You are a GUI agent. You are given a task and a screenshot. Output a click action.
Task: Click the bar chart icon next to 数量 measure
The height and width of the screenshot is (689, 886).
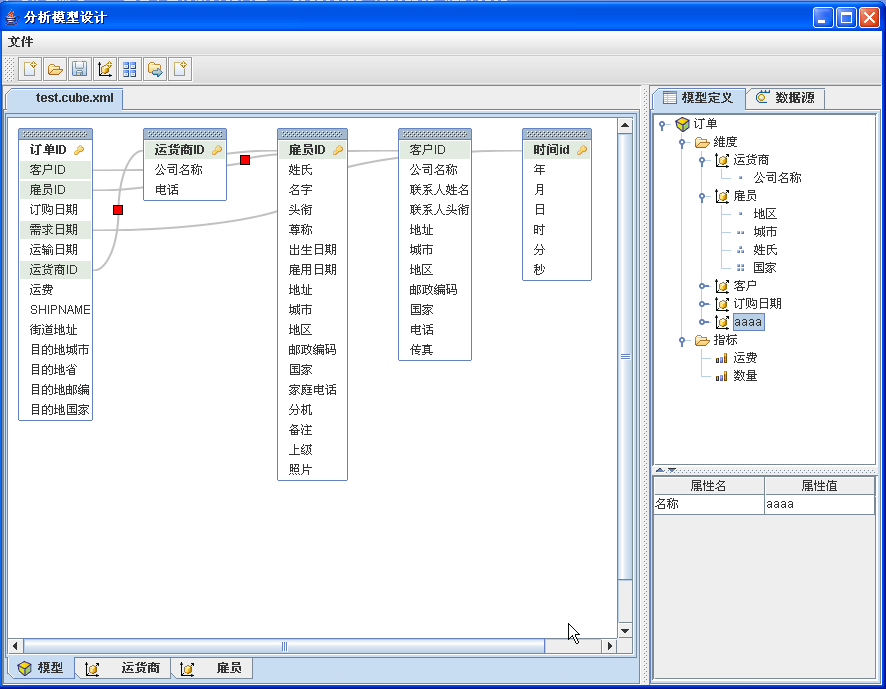tap(722, 376)
